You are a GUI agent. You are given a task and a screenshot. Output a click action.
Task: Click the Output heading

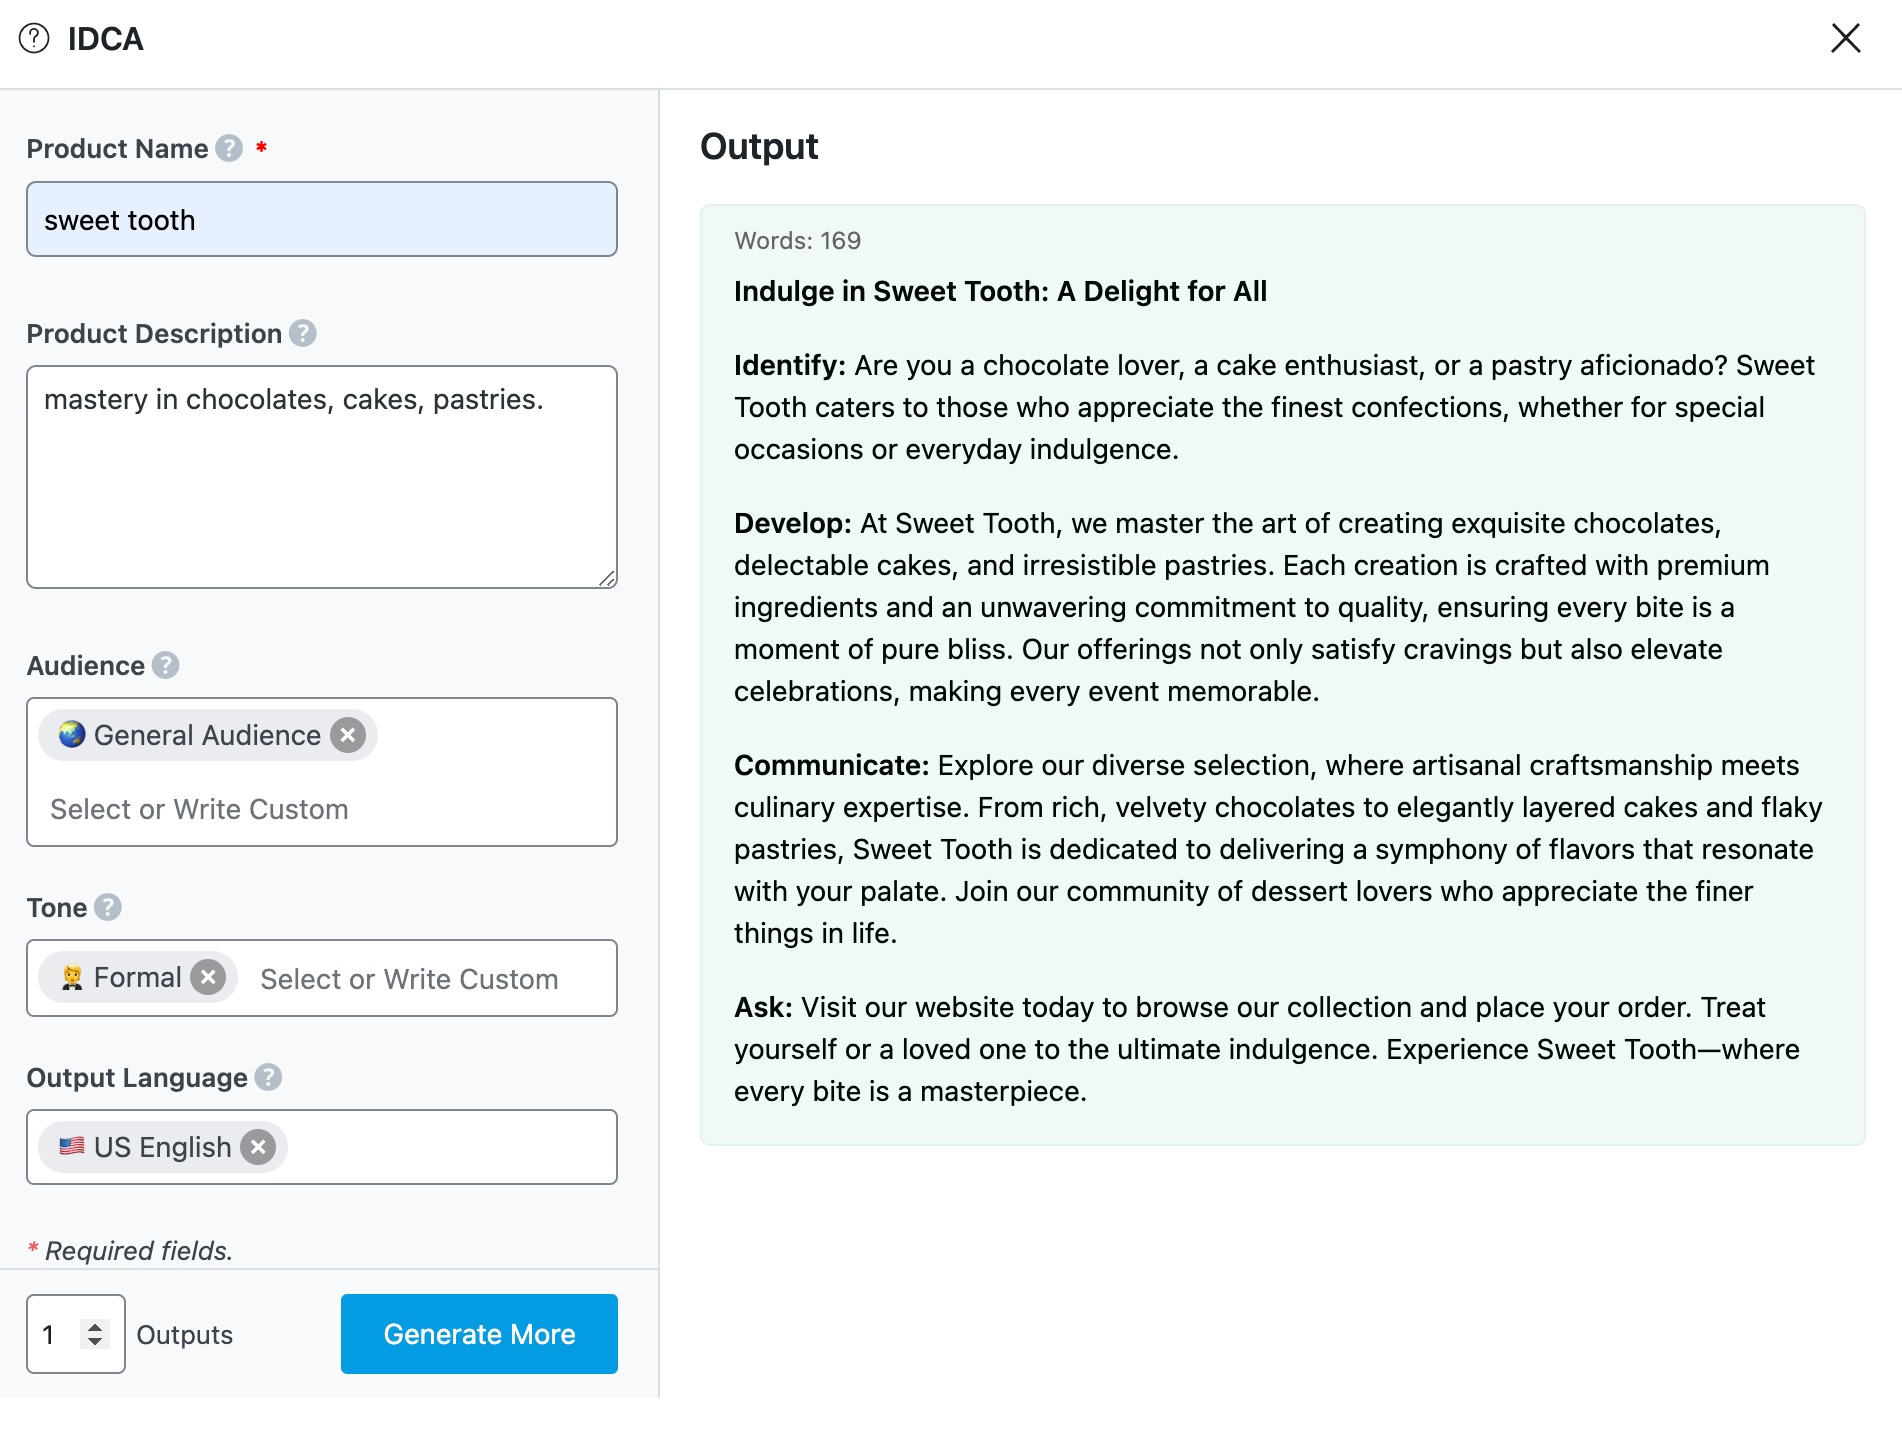(759, 147)
